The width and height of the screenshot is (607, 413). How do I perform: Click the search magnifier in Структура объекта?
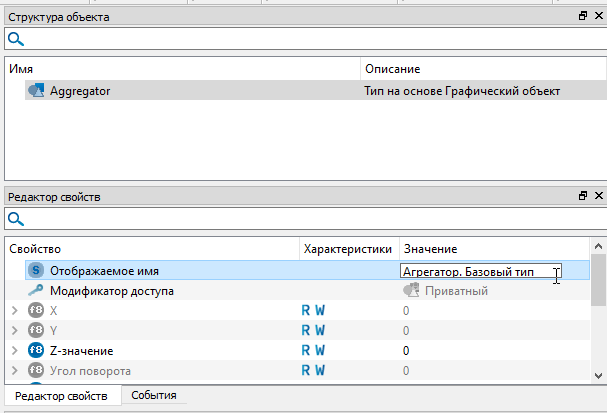[15, 39]
